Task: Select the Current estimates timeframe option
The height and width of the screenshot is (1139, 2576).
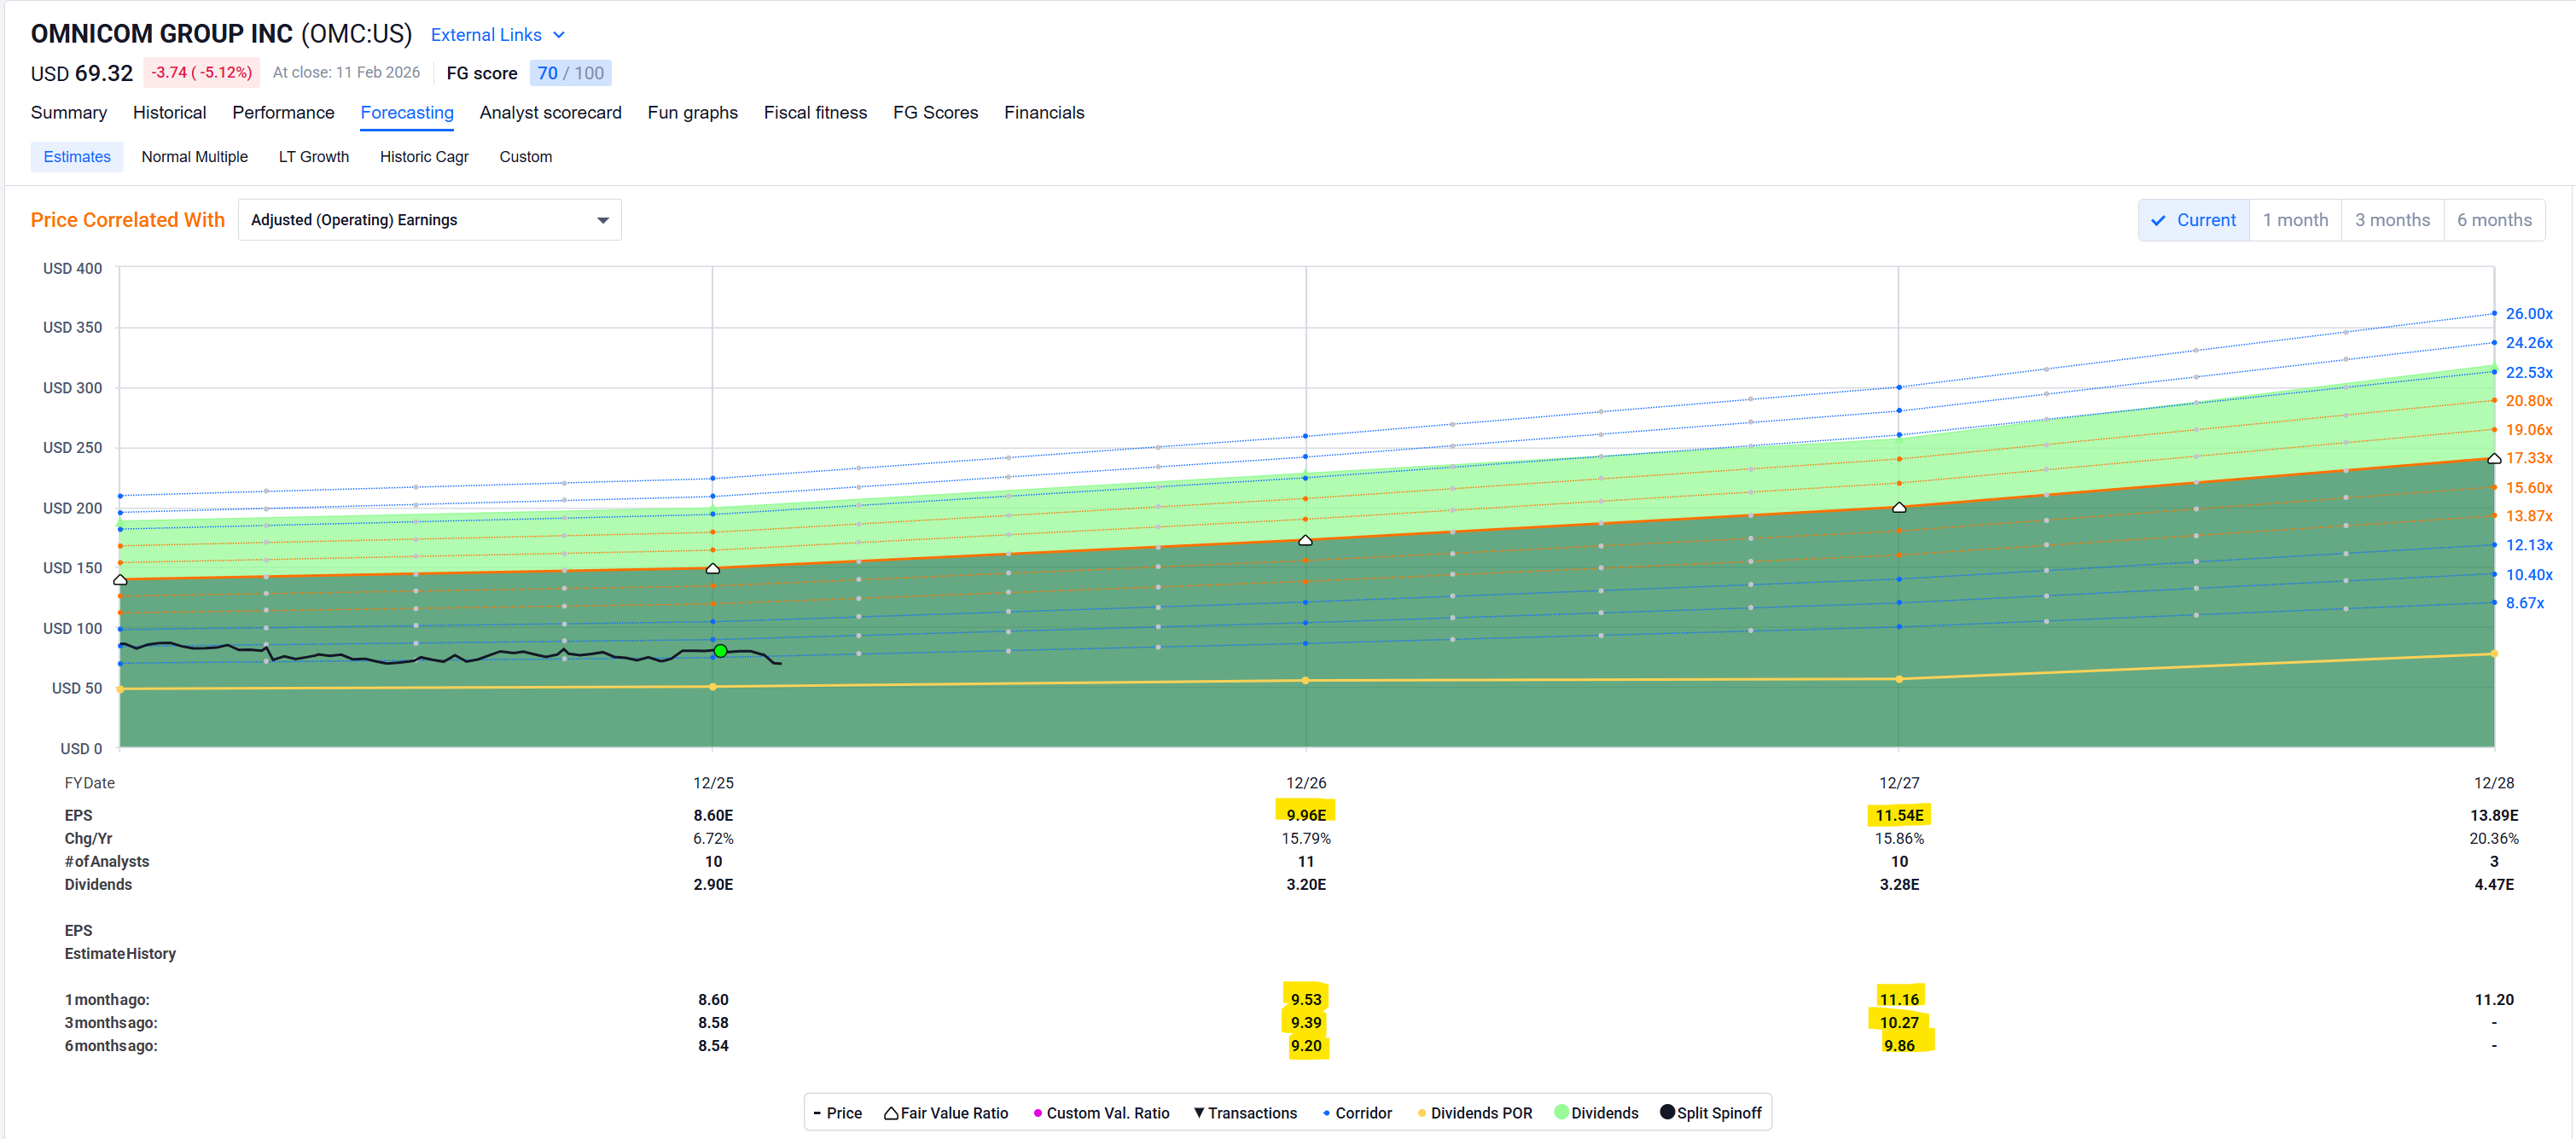Action: pos(2194,220)
